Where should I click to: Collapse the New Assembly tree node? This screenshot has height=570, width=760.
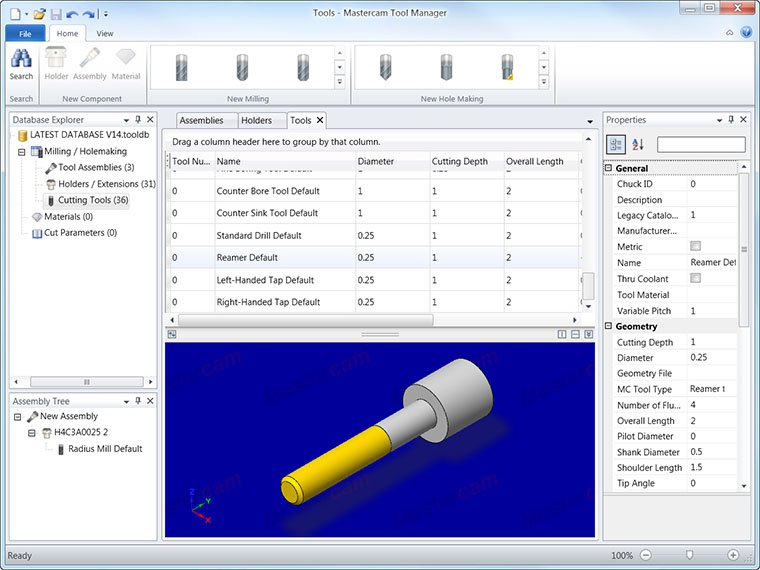[18, 417]
